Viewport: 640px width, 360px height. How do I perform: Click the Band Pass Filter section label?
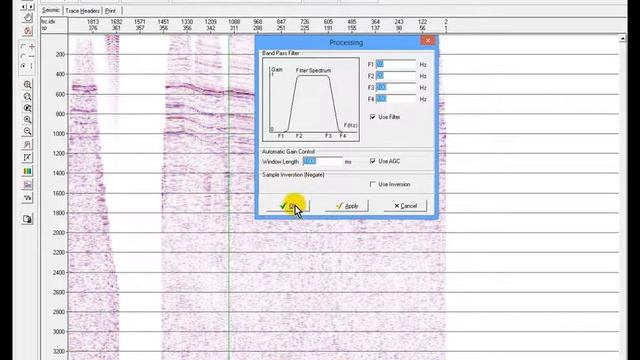point(280,53)
